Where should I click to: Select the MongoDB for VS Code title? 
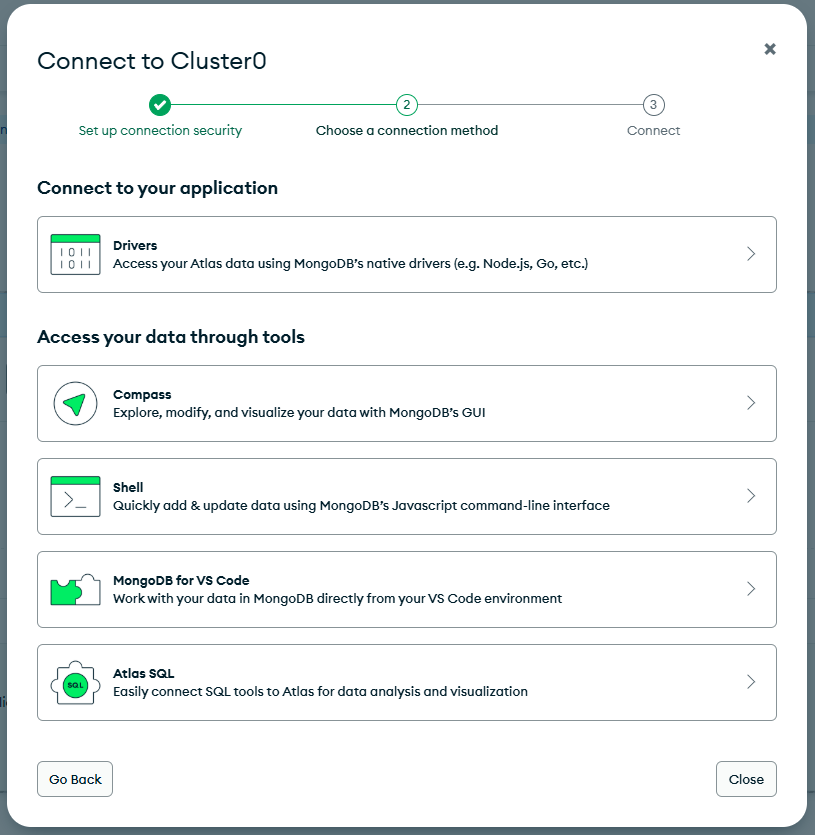(181, 580)
